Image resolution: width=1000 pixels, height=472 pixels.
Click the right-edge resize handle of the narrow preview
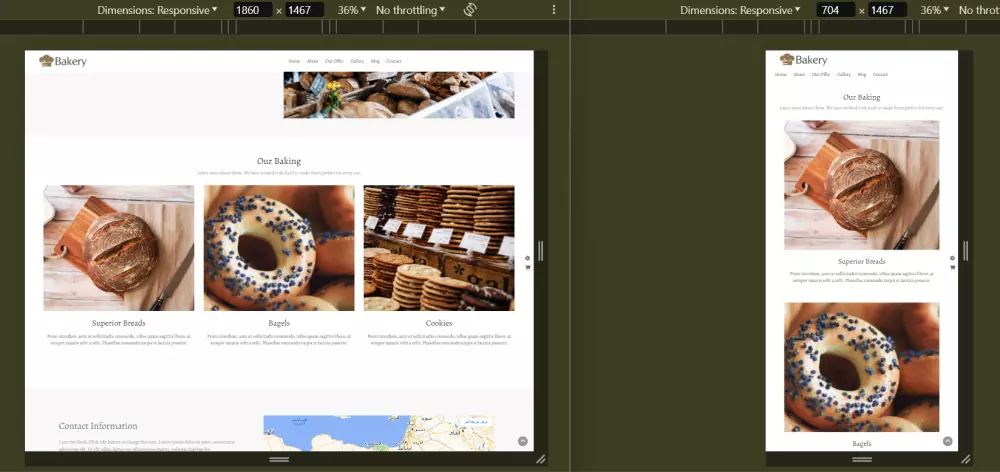(966, 251)
